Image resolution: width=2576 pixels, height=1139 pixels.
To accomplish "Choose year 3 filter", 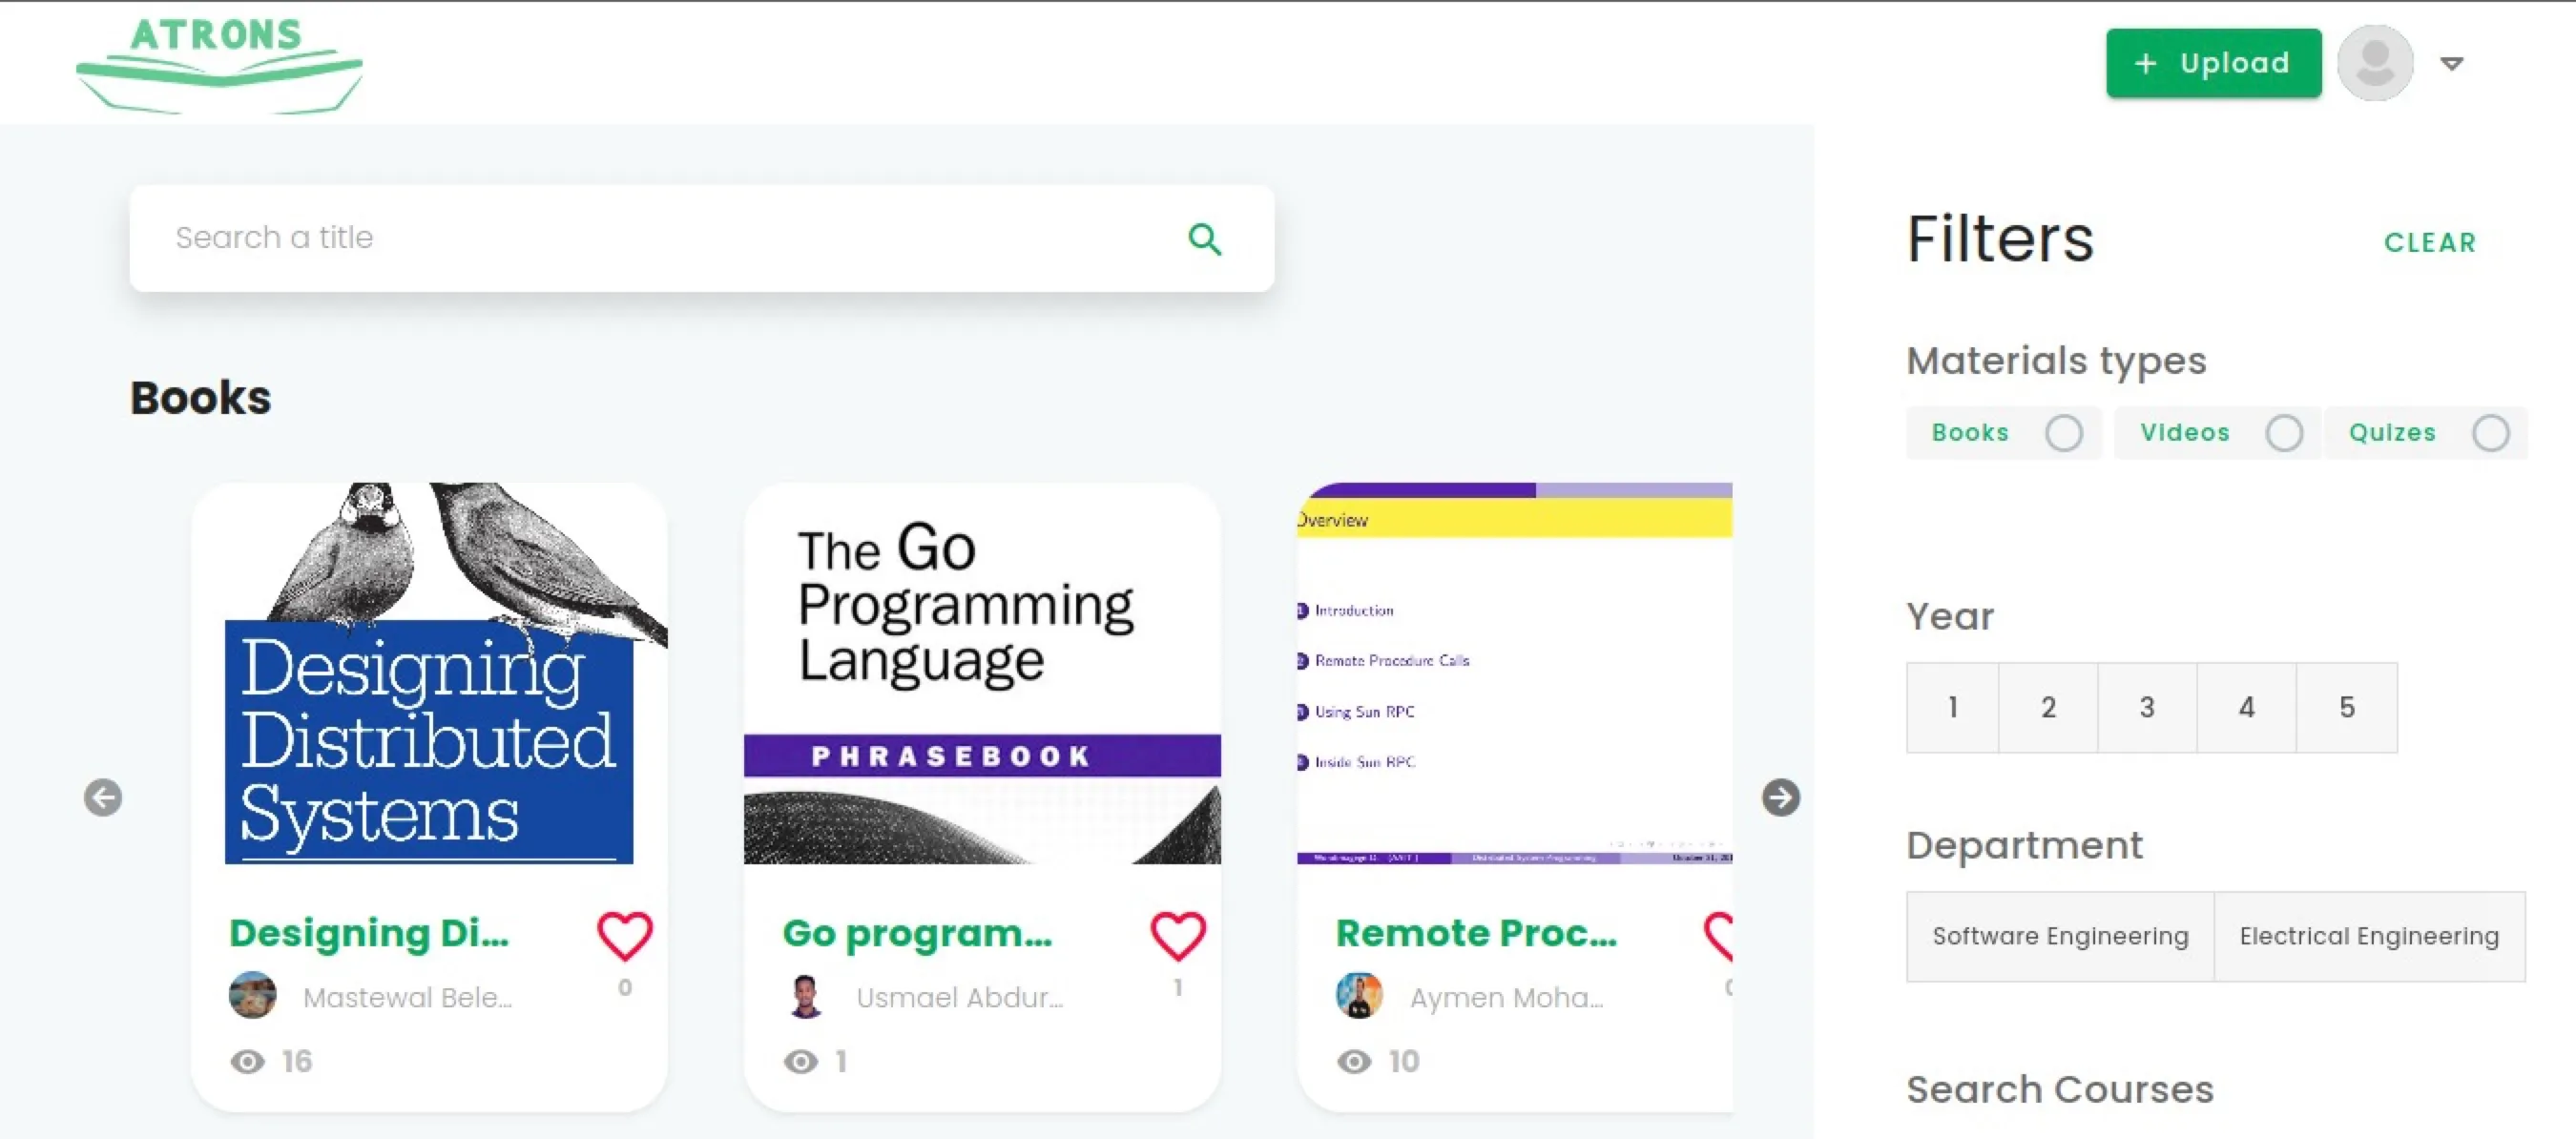I will (2147, 707).
